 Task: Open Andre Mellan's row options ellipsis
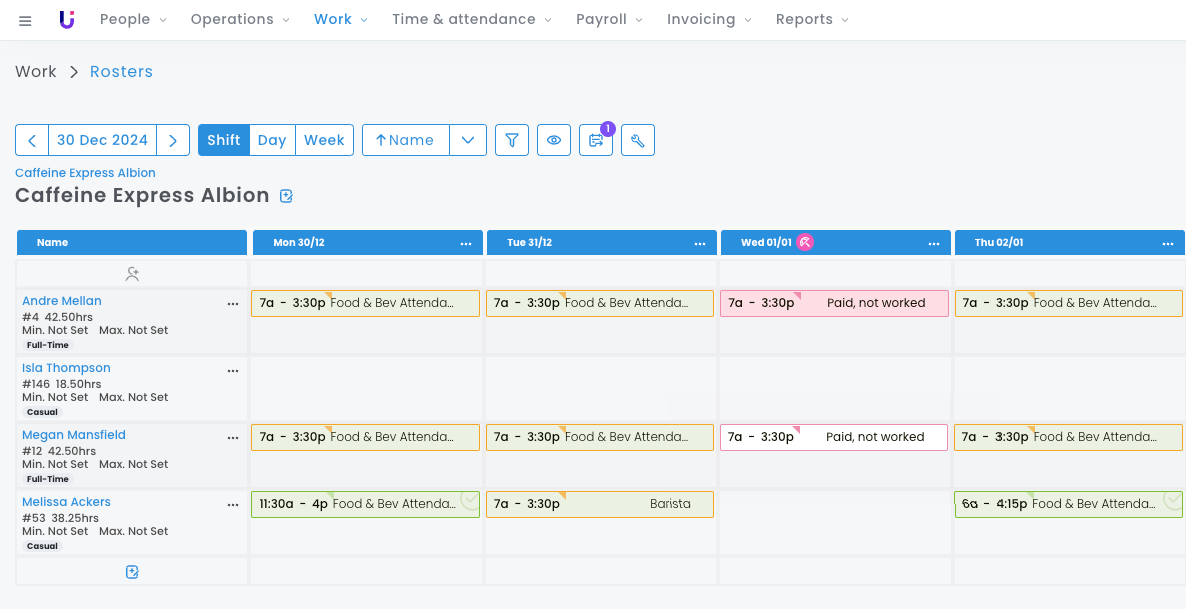click(x=233, y=303)
